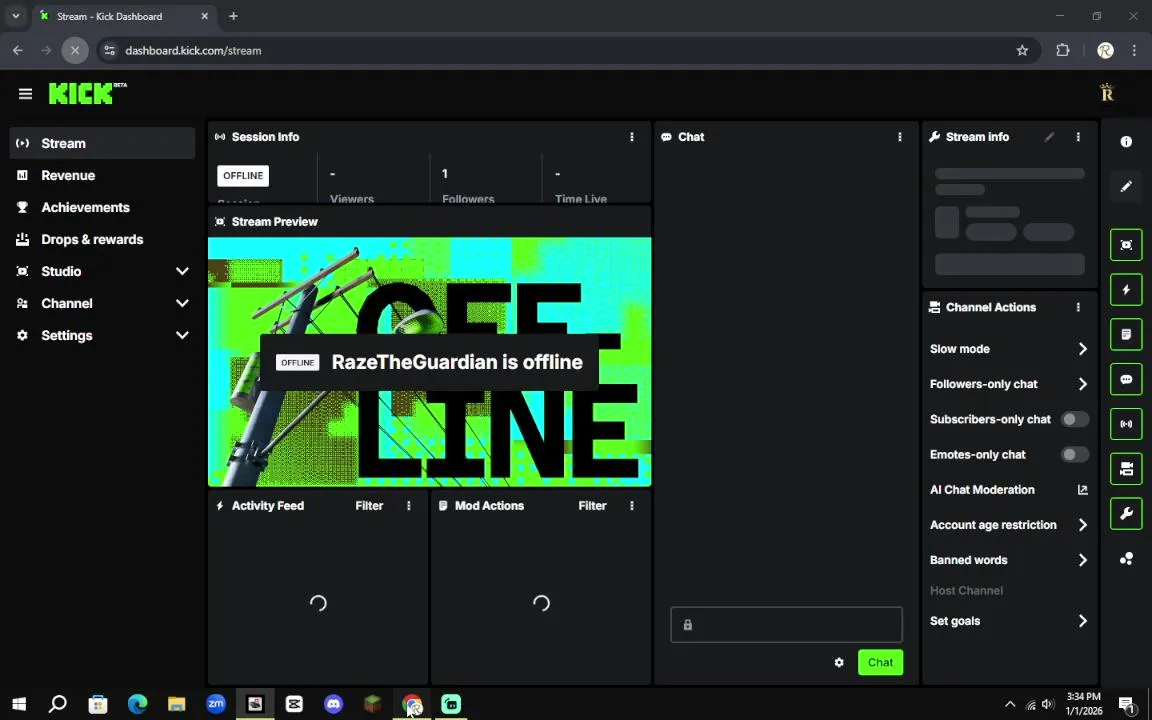Screen dimensions: 1152x720
Task: Open Chat panel three-dot menu
Action: click(x=900, y=137)
